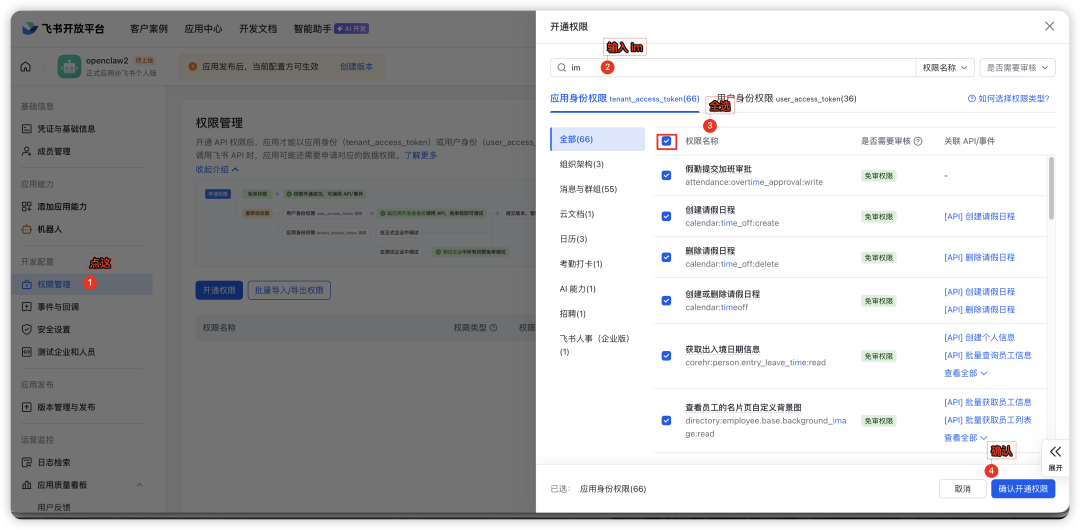Image resolution: width=1080 pixels, height=530 pixels.
Task: Click the permission search input field
Action: click(733, 68)
